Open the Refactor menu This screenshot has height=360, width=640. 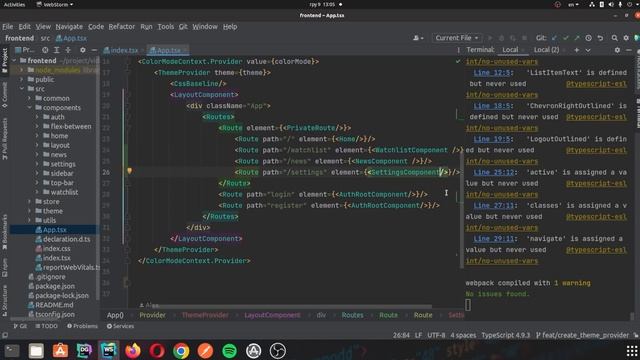tap(122, 27)
